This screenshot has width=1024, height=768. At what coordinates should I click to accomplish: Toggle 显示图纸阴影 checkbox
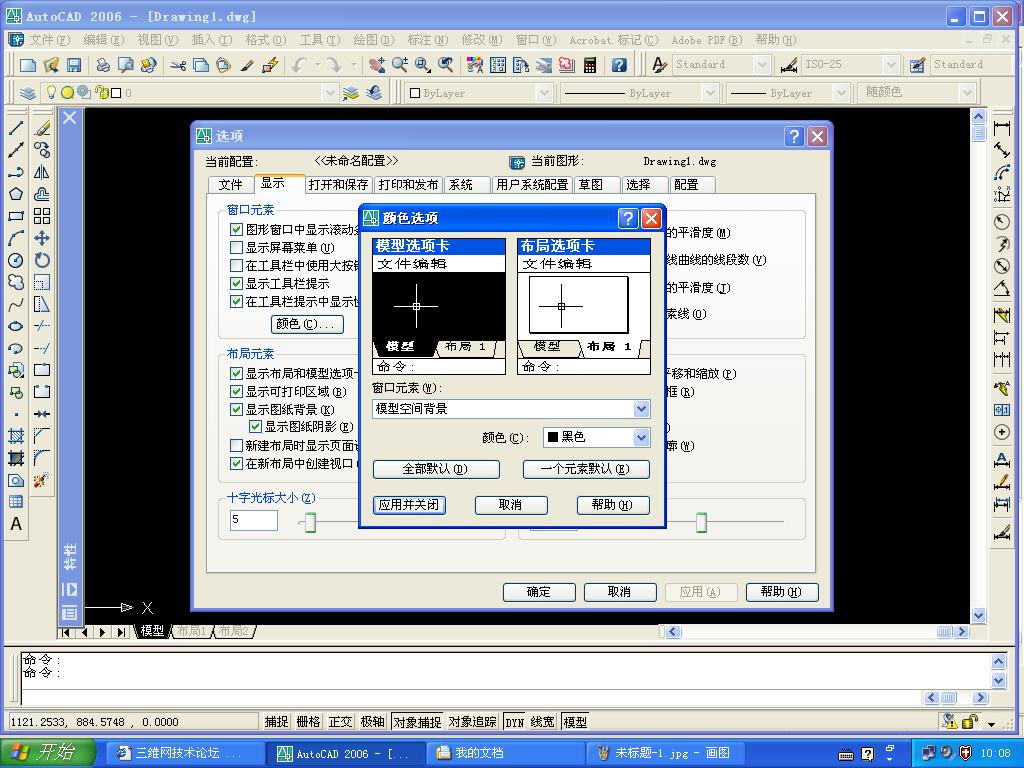tap(255, 427)
